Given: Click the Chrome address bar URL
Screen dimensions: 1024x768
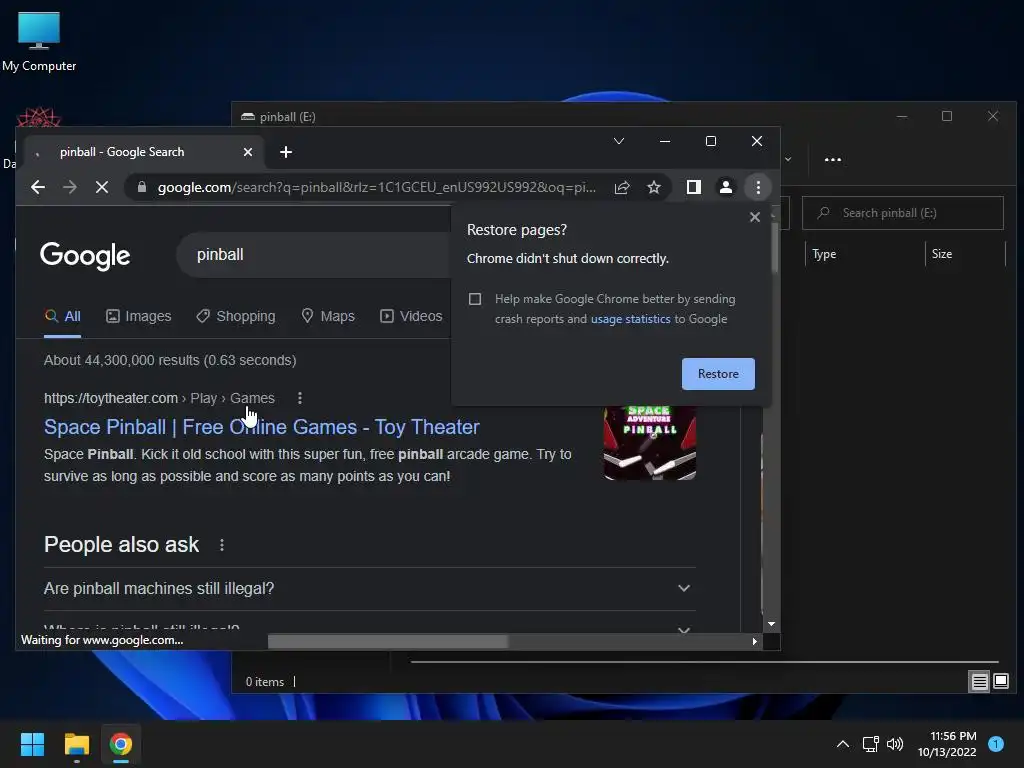Looking at the screenshot, I should coord(377,187).
